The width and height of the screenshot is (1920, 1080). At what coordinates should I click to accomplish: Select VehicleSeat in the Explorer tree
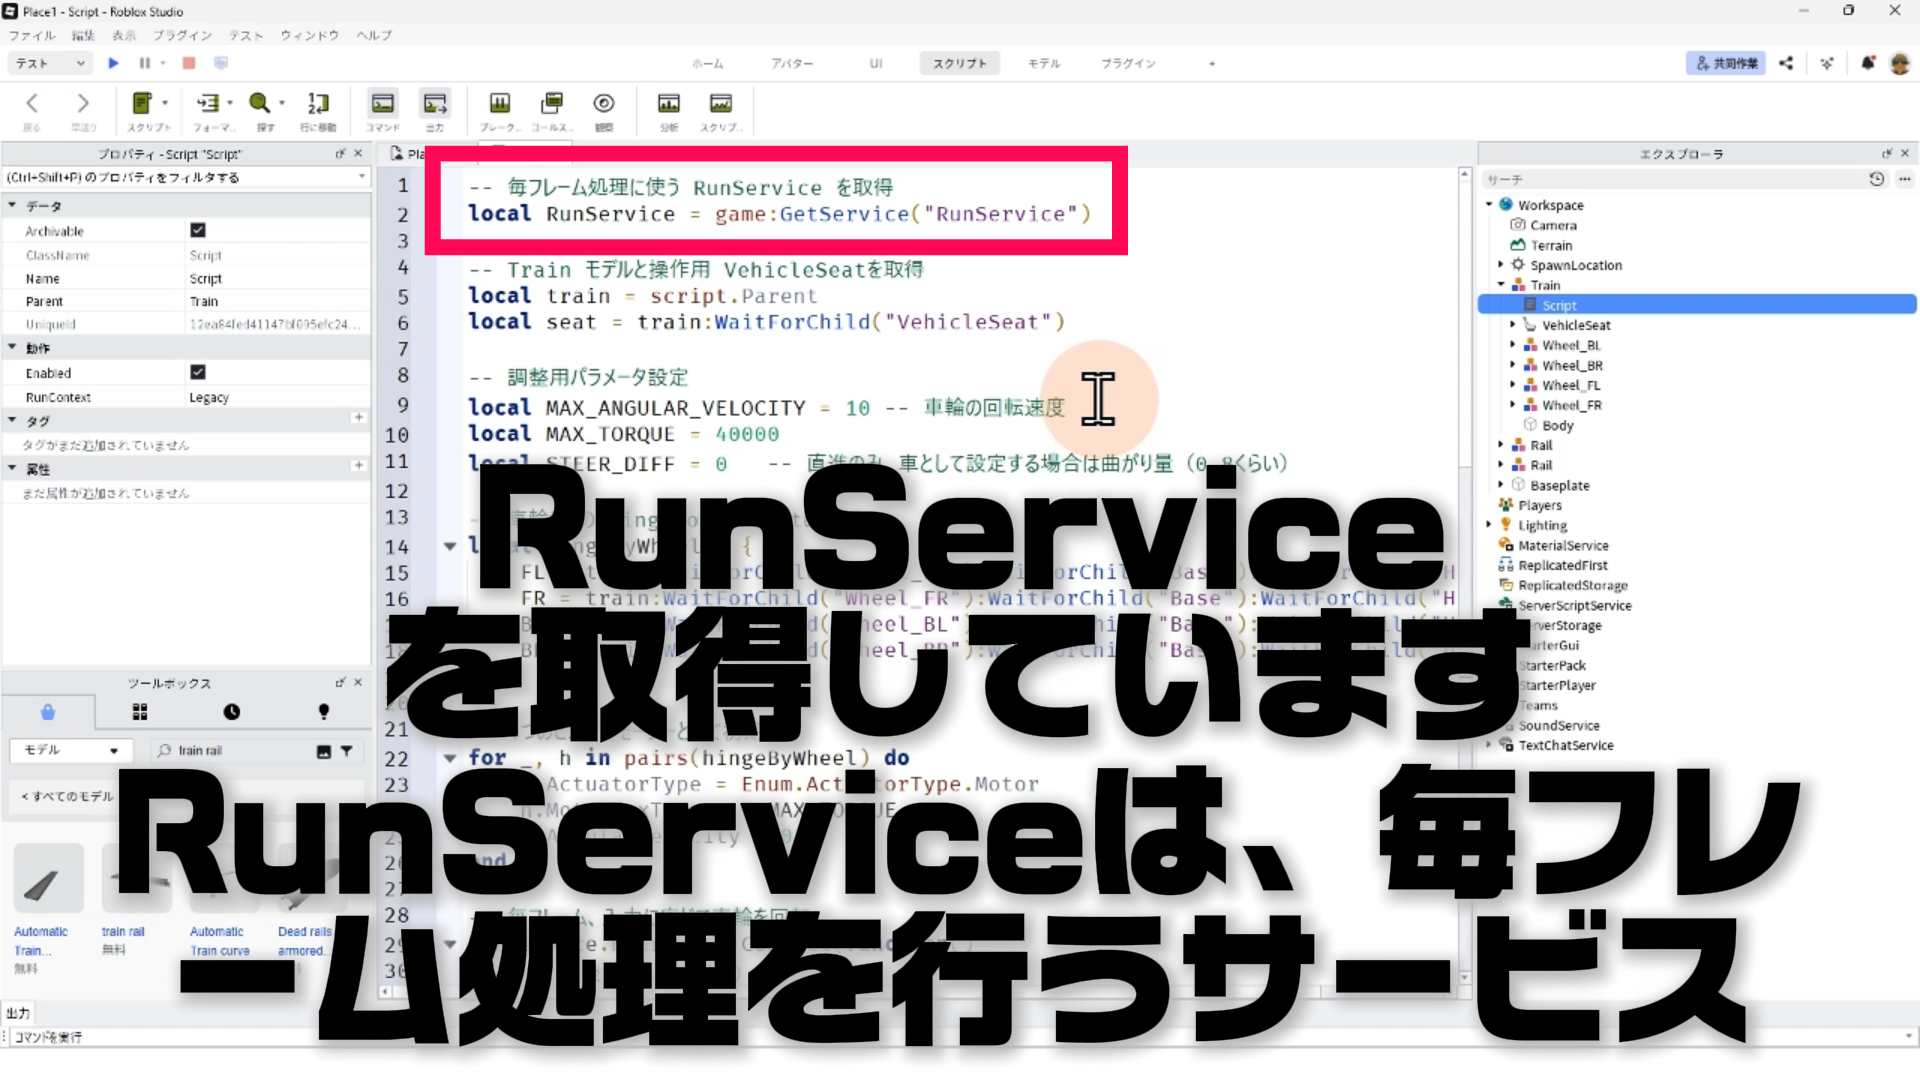pyautogui.click(x=1575, y=325)
